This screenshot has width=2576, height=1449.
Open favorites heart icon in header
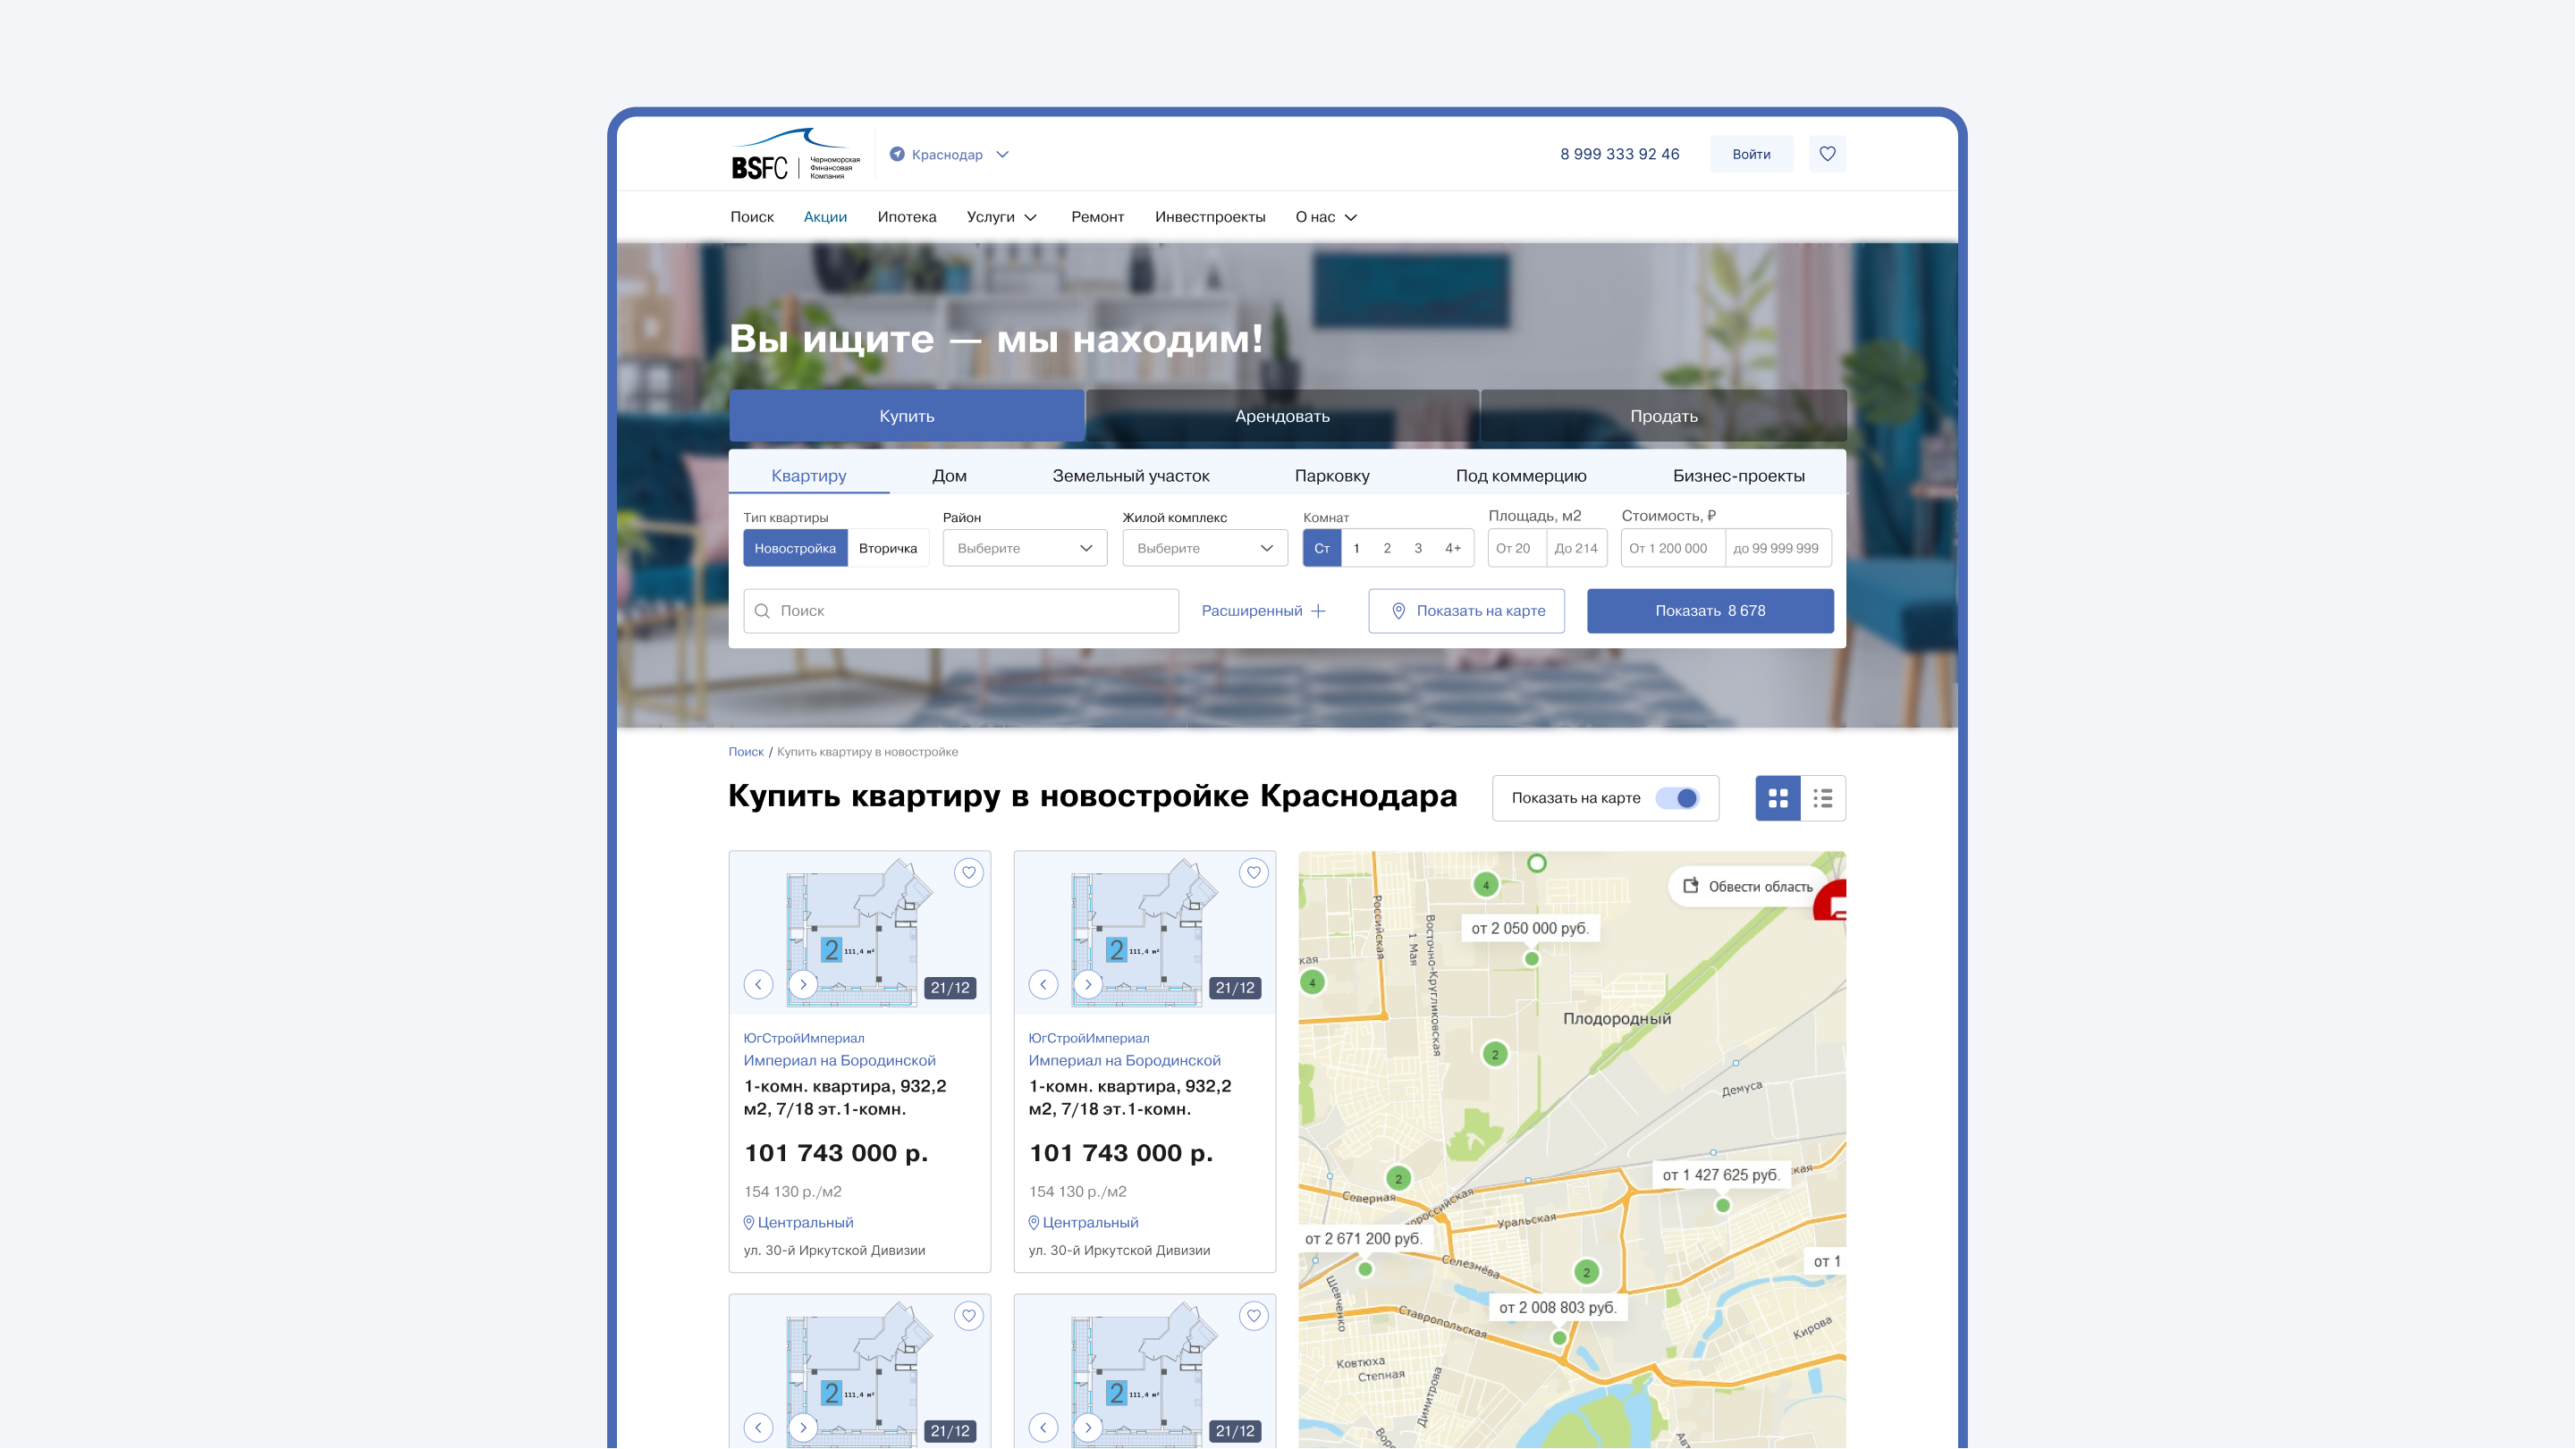1827,154
